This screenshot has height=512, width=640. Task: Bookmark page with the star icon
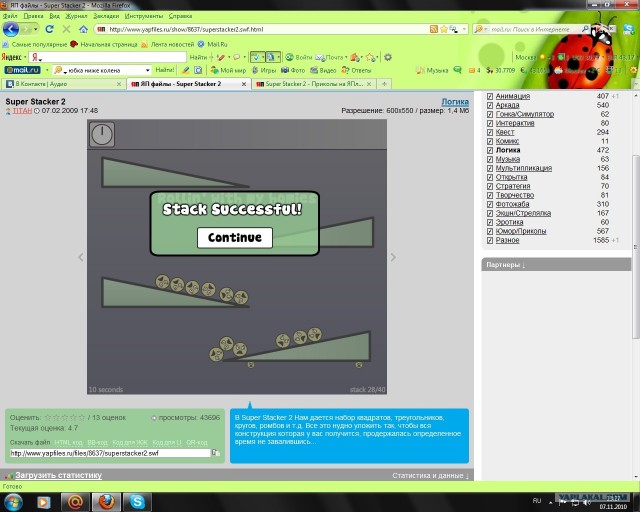pyautogui.click(x=444, y=29)
